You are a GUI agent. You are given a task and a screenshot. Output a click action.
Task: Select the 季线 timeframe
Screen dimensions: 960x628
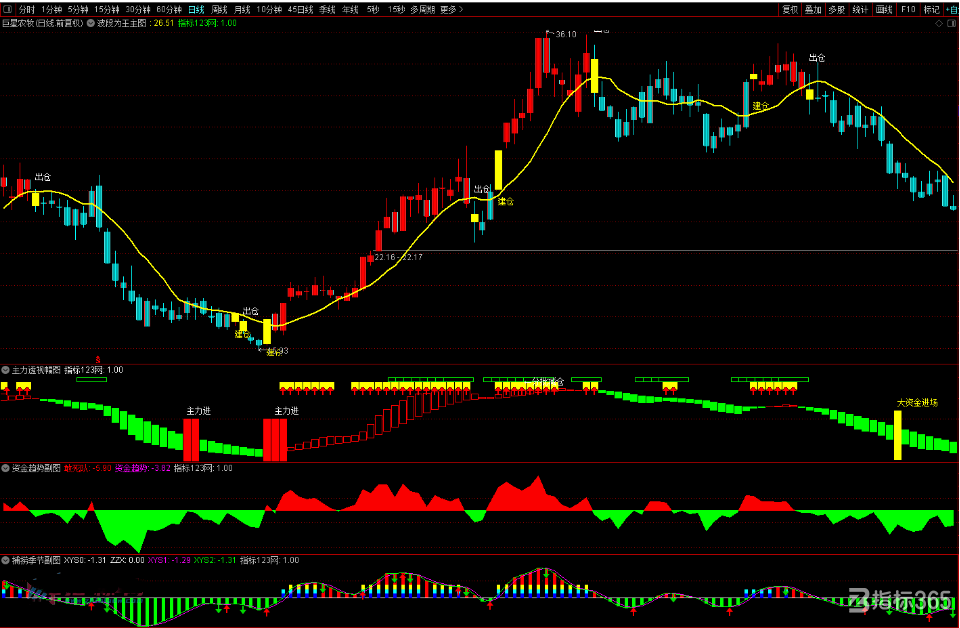coord(328,9)
